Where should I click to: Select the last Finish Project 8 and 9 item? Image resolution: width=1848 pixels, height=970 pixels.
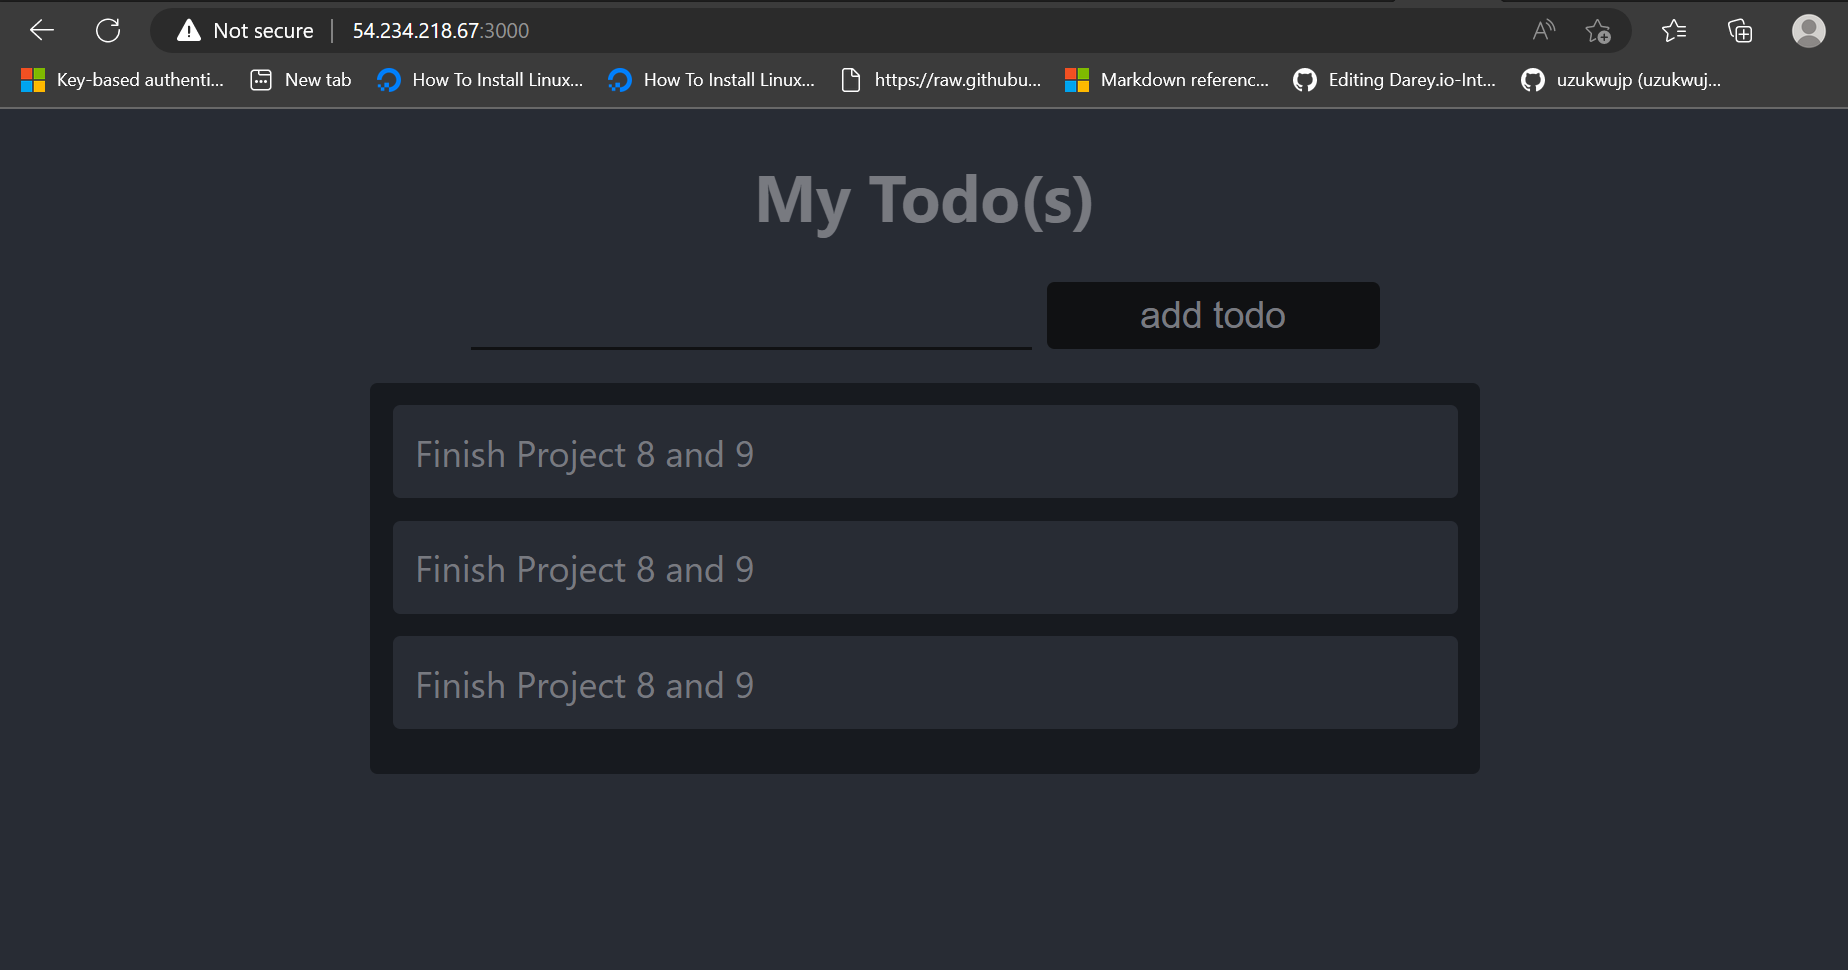pyautogui.click(x=924, y=684)
